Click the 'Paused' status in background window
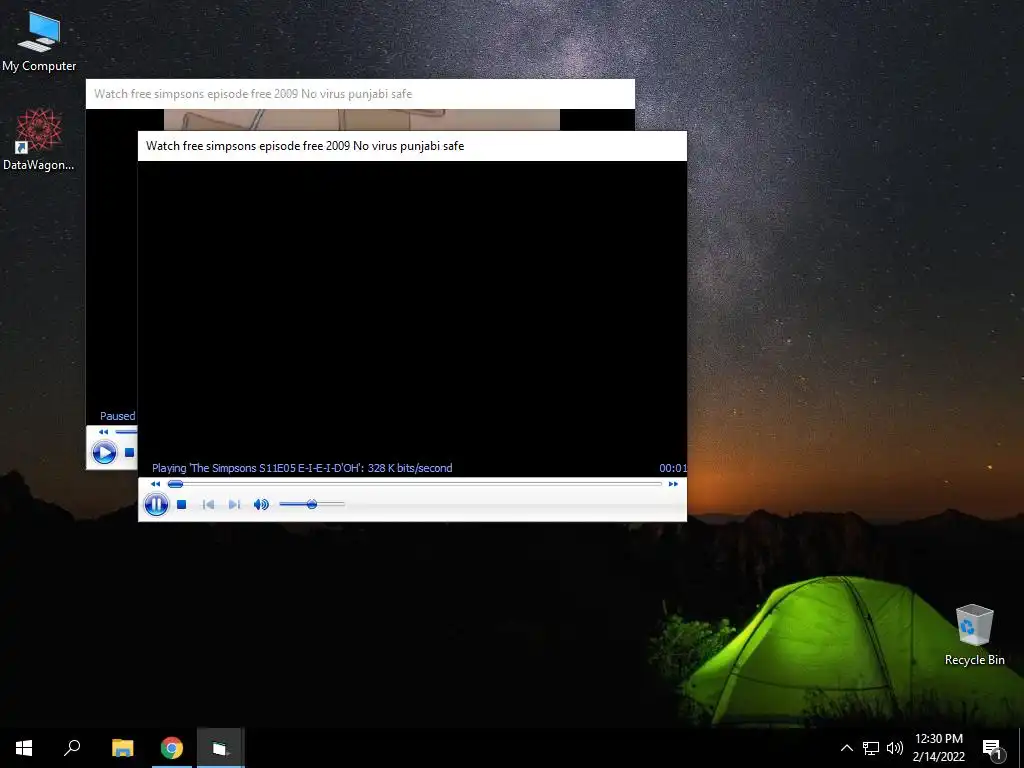Screen dimensions: 1024x768 (x=118, y=416)
